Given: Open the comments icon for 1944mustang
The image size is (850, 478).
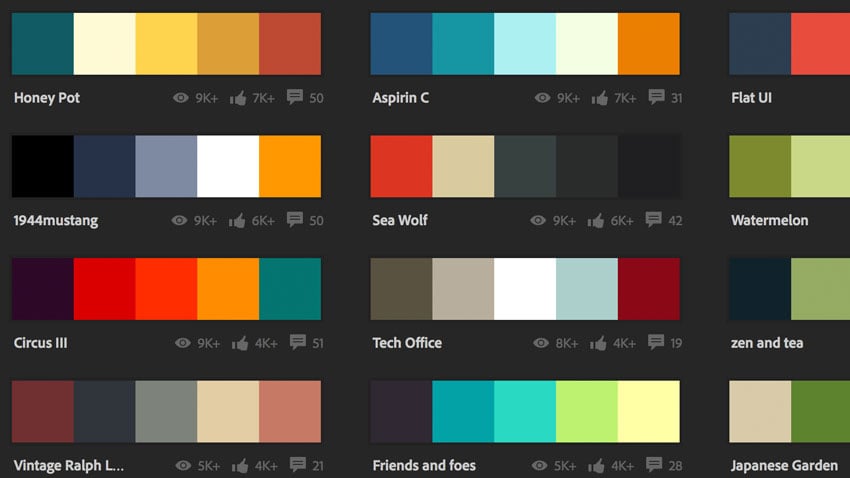Looking at the screenshot, I should (296, 219).
